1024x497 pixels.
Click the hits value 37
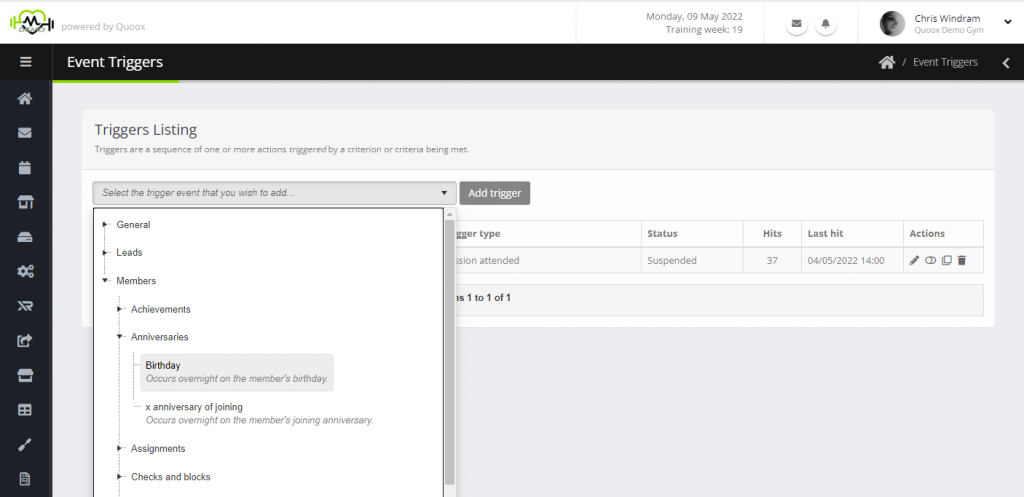(x=772, y=261)
